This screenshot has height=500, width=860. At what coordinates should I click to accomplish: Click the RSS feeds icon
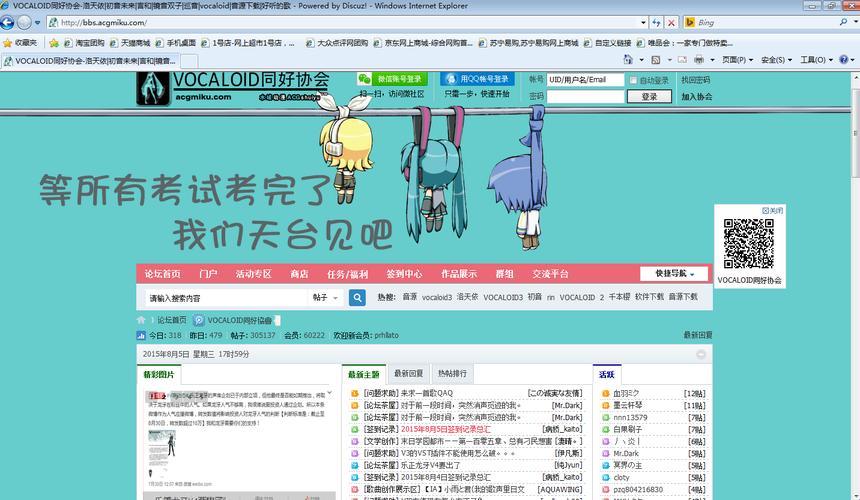(655, 60)
